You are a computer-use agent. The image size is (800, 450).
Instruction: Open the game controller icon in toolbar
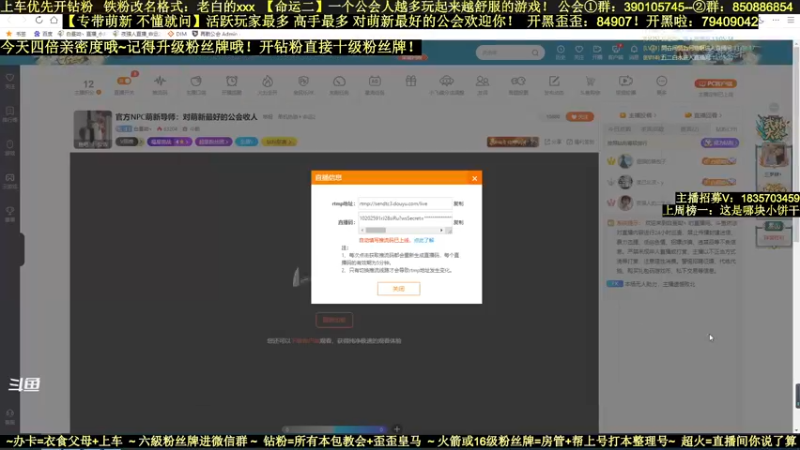[518, 81]
